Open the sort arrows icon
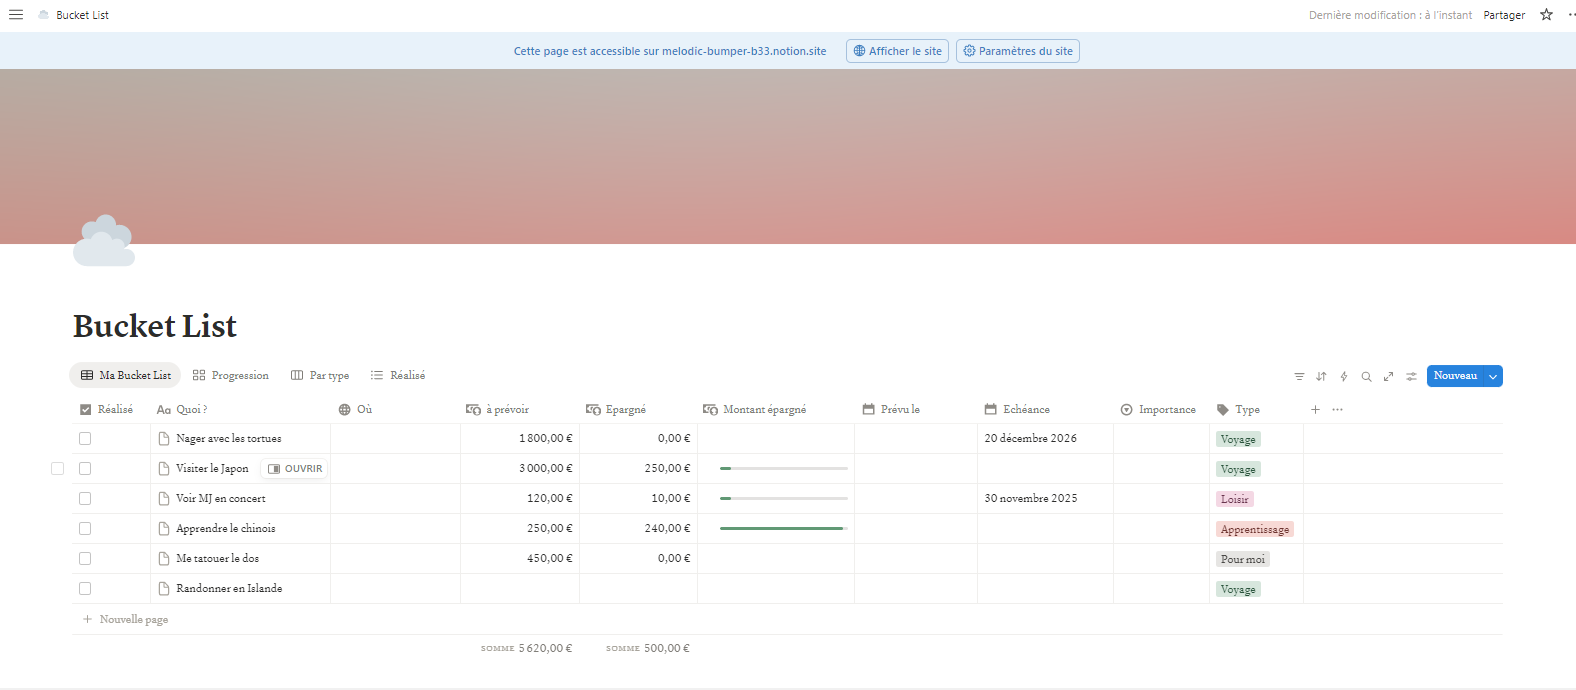 point(1321,376)
